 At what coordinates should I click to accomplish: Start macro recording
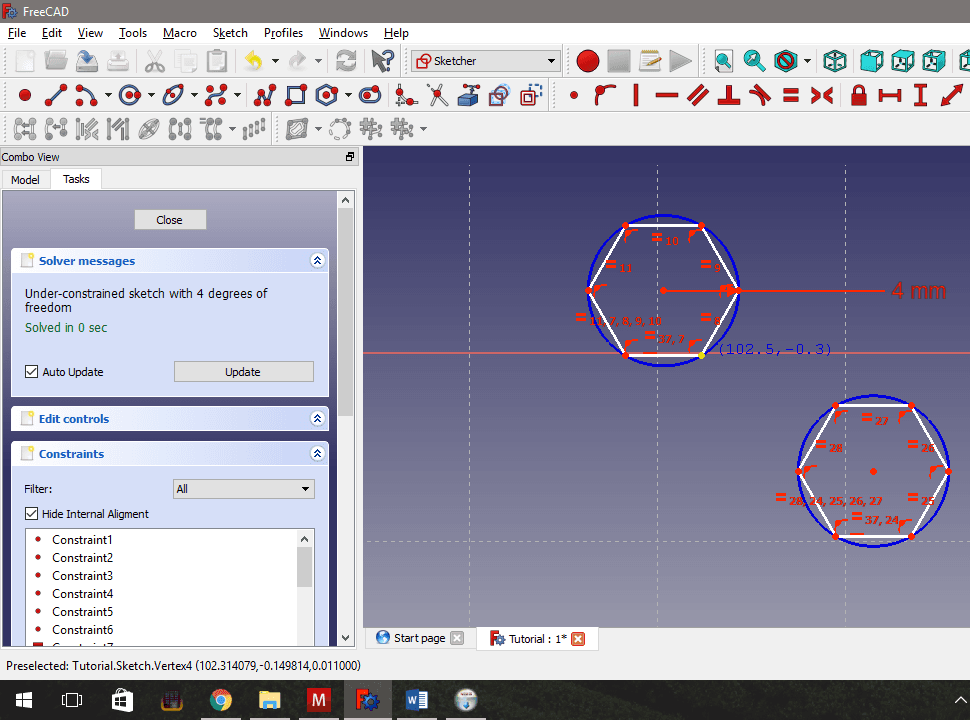click(x=587, y=60)
